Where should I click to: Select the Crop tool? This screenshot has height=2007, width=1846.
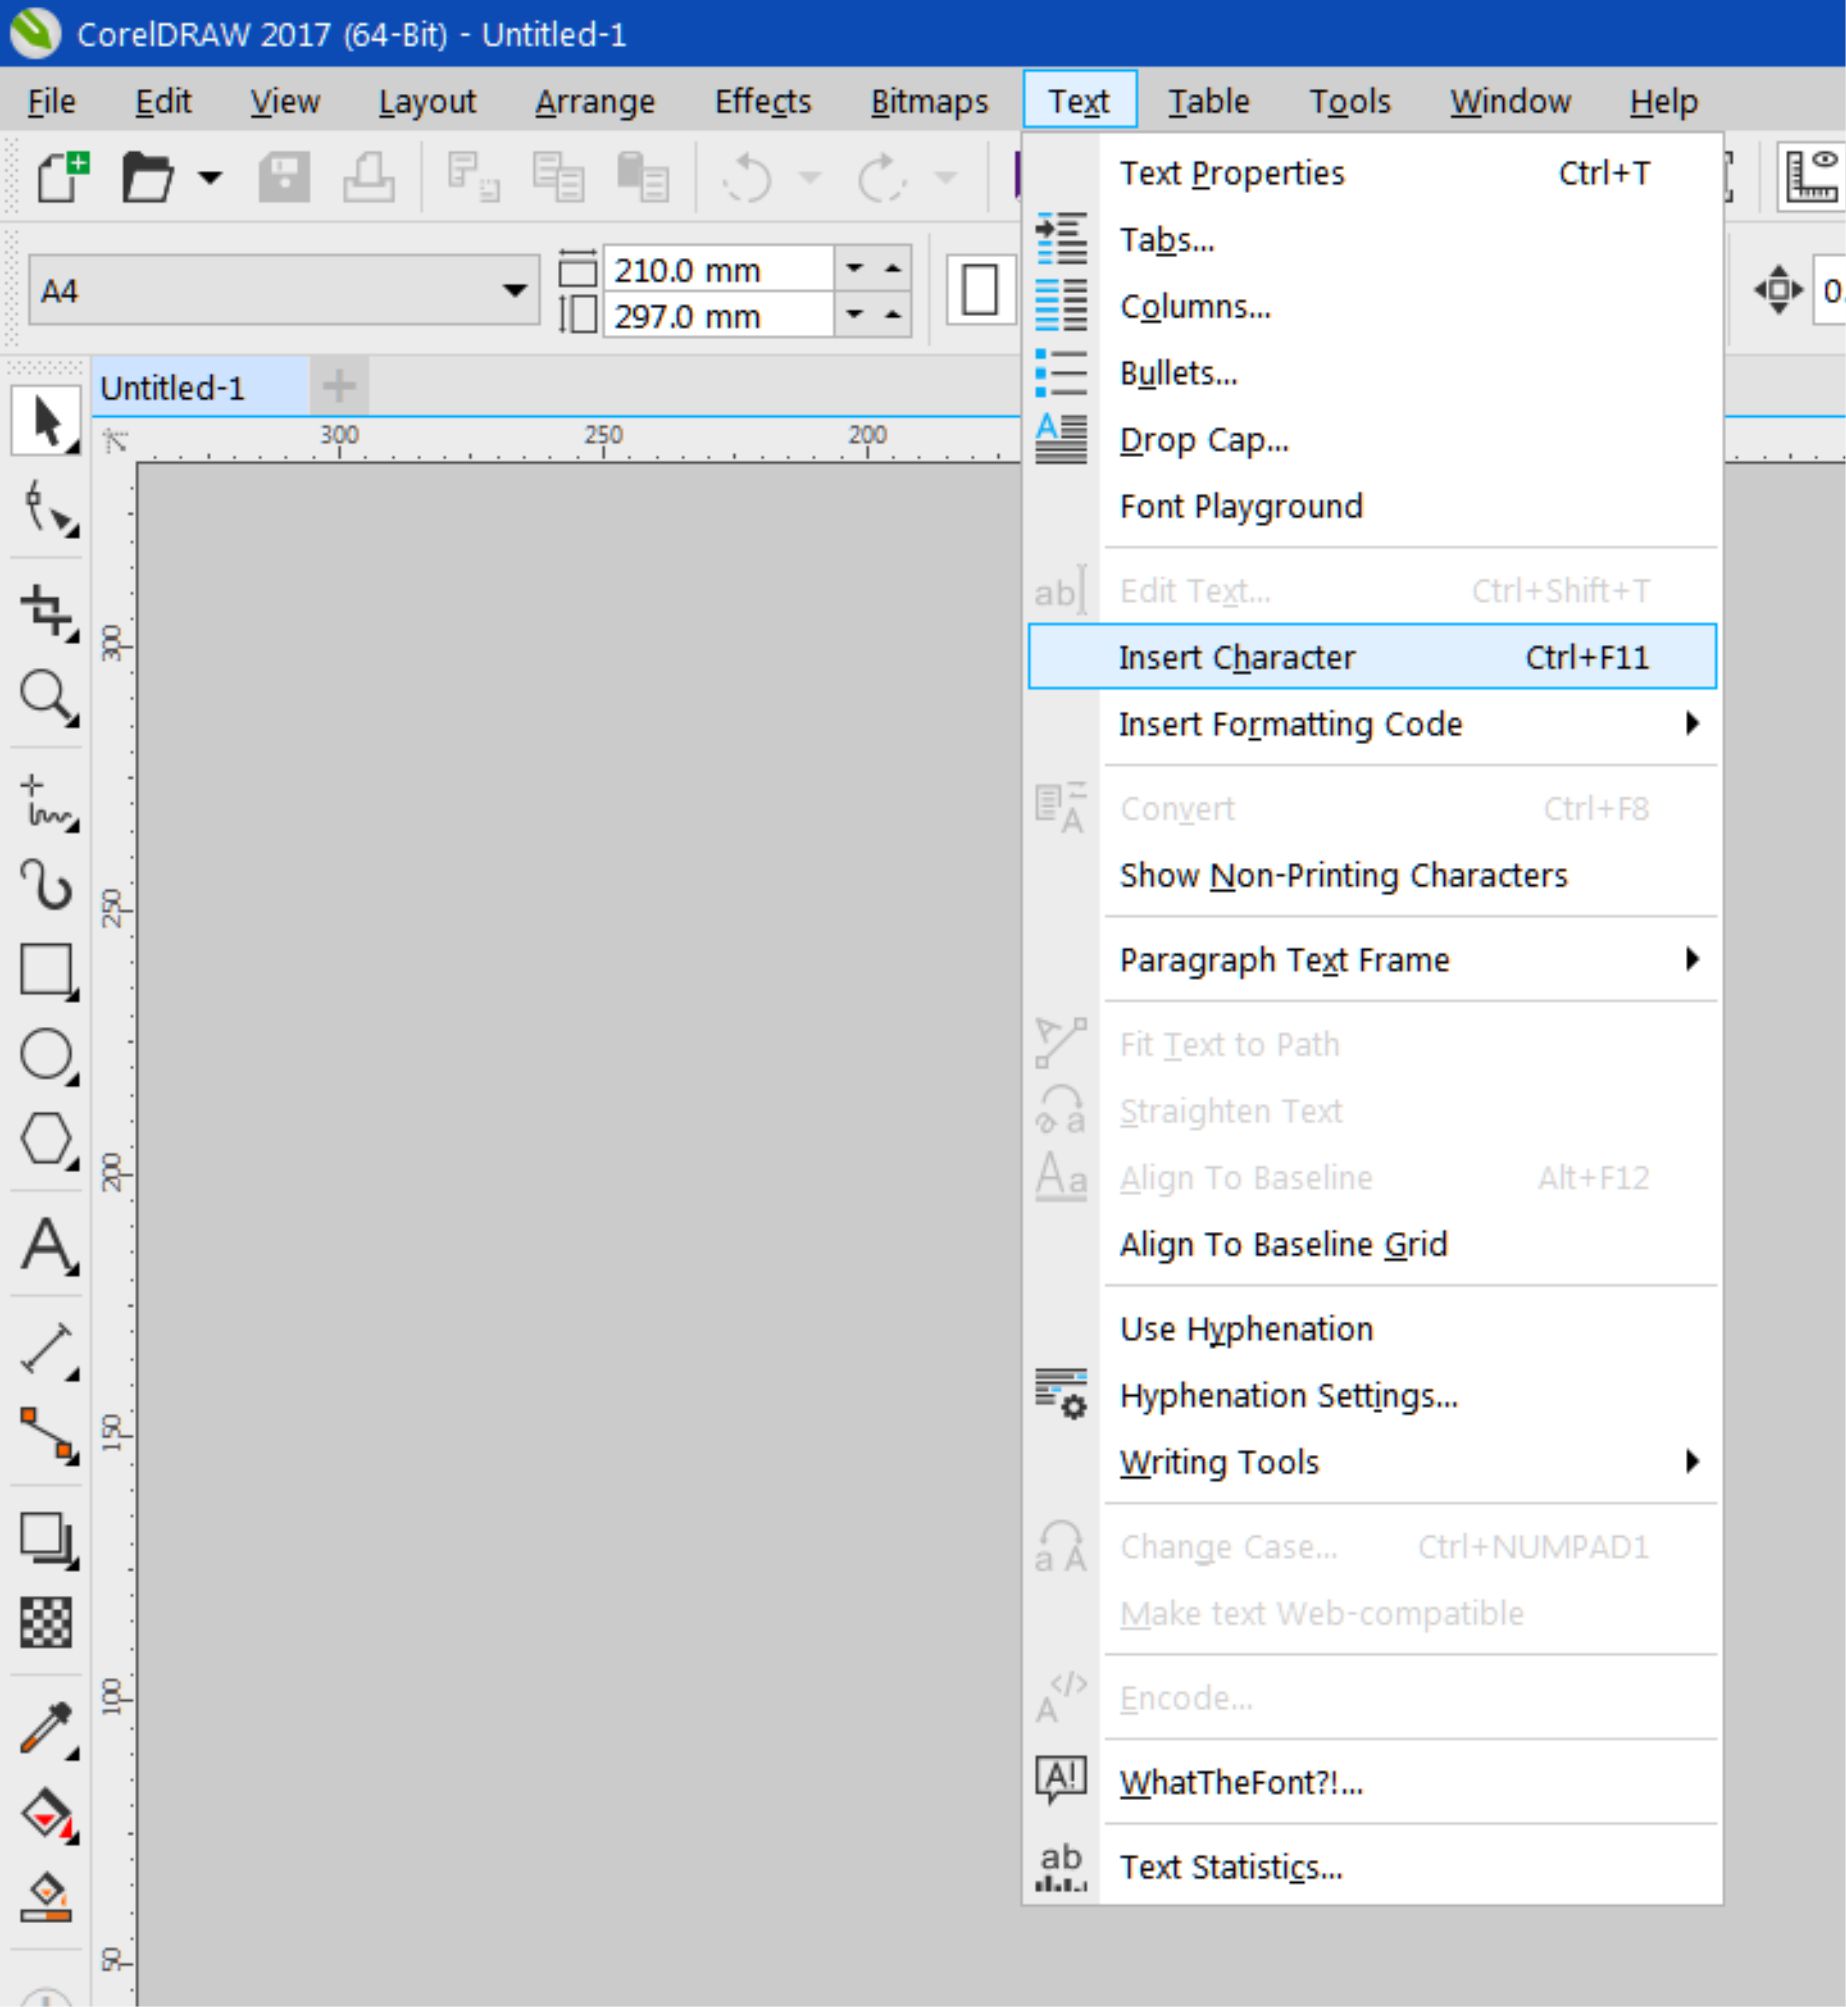(47, 612)
